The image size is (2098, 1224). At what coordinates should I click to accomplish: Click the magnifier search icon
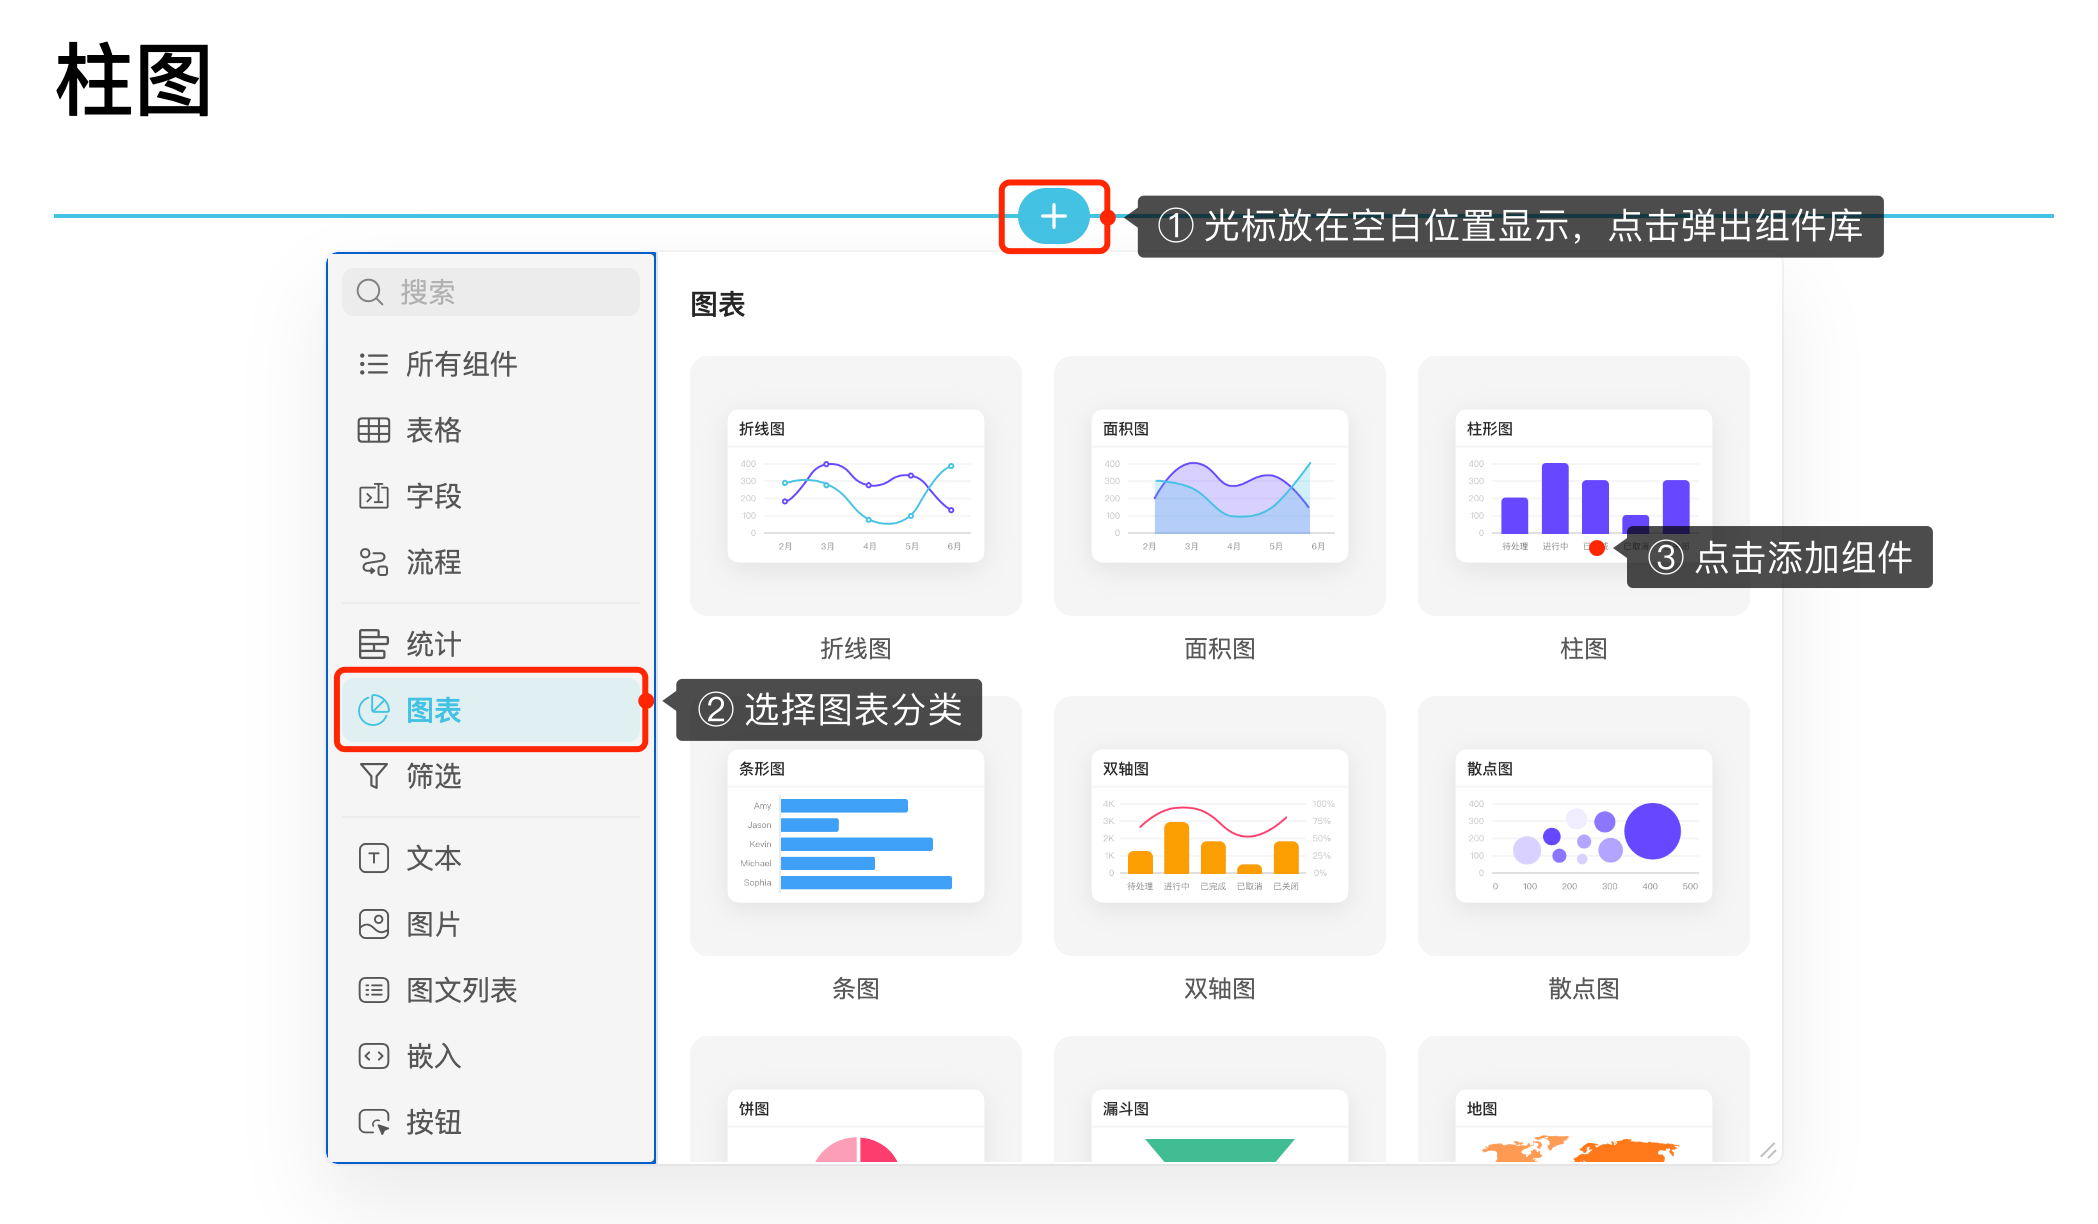point(370,292)
